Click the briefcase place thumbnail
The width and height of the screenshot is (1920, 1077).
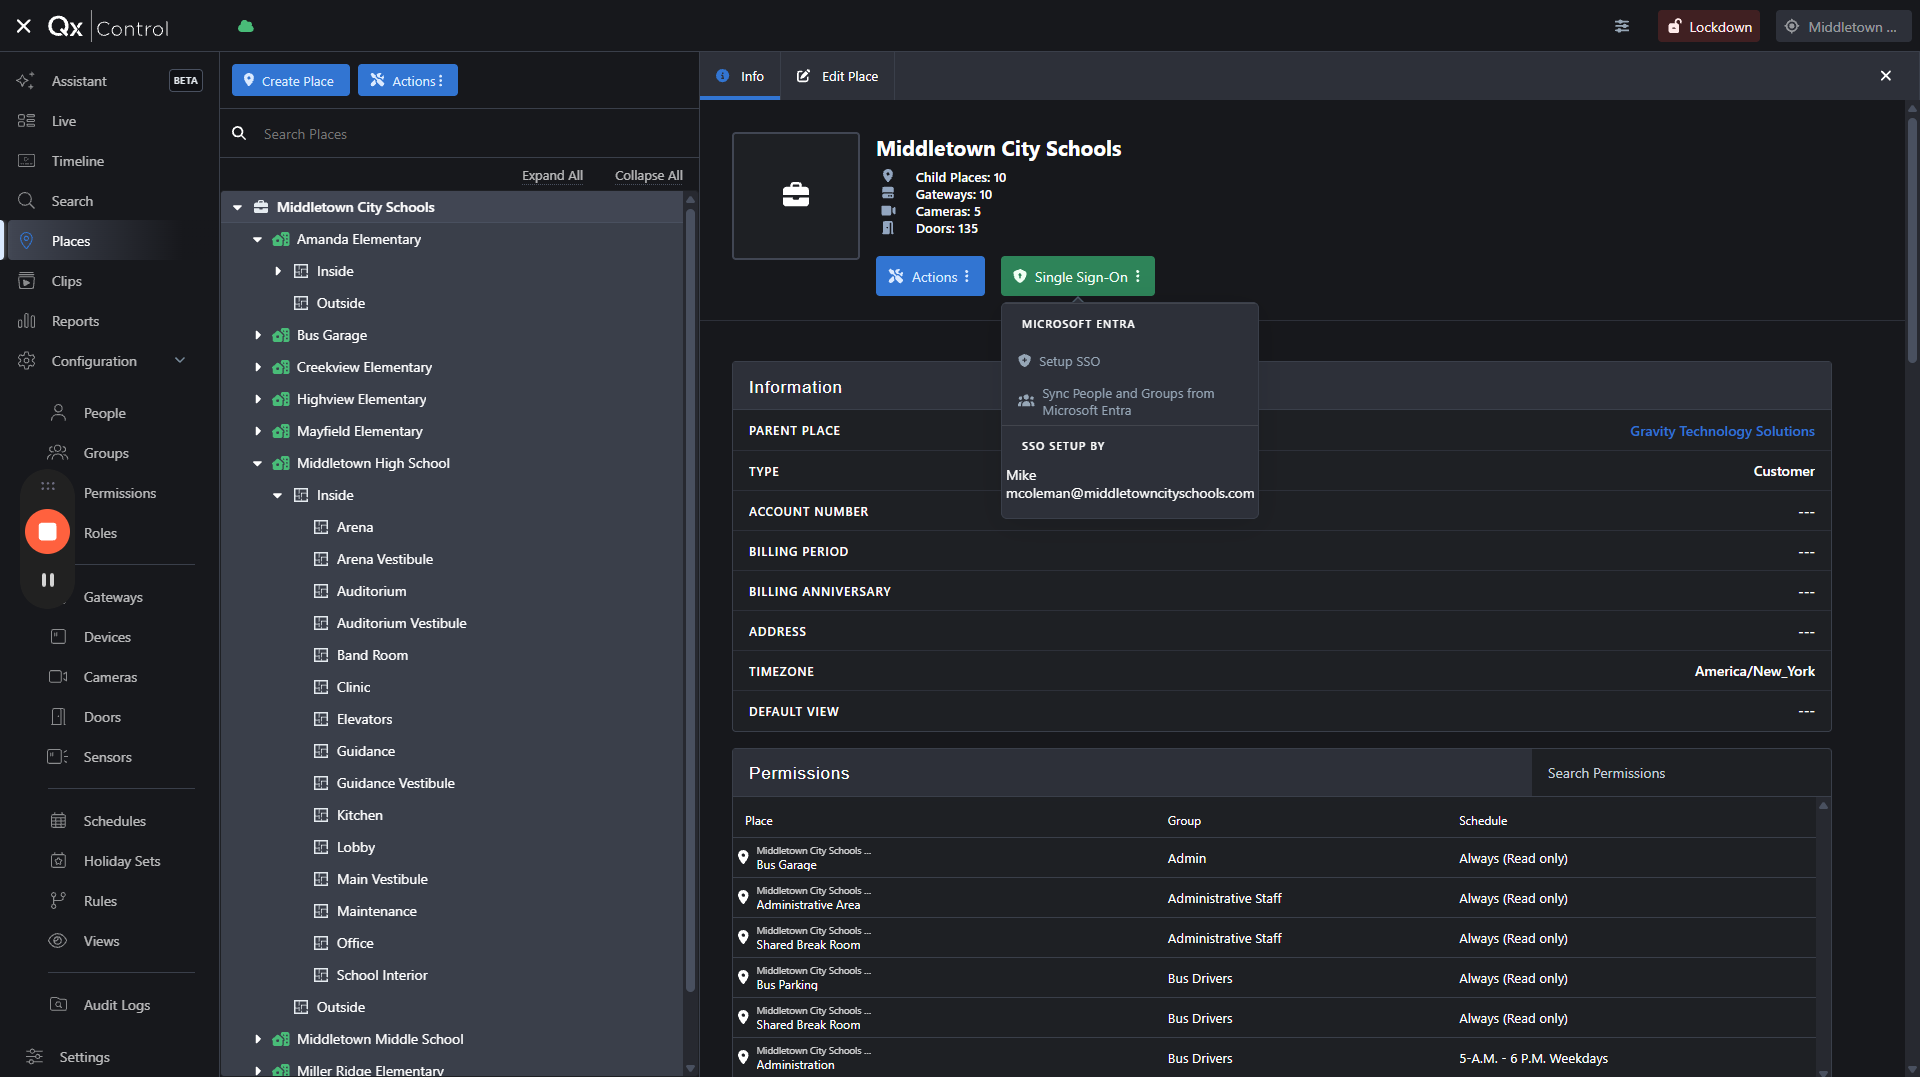coord(796,196)
